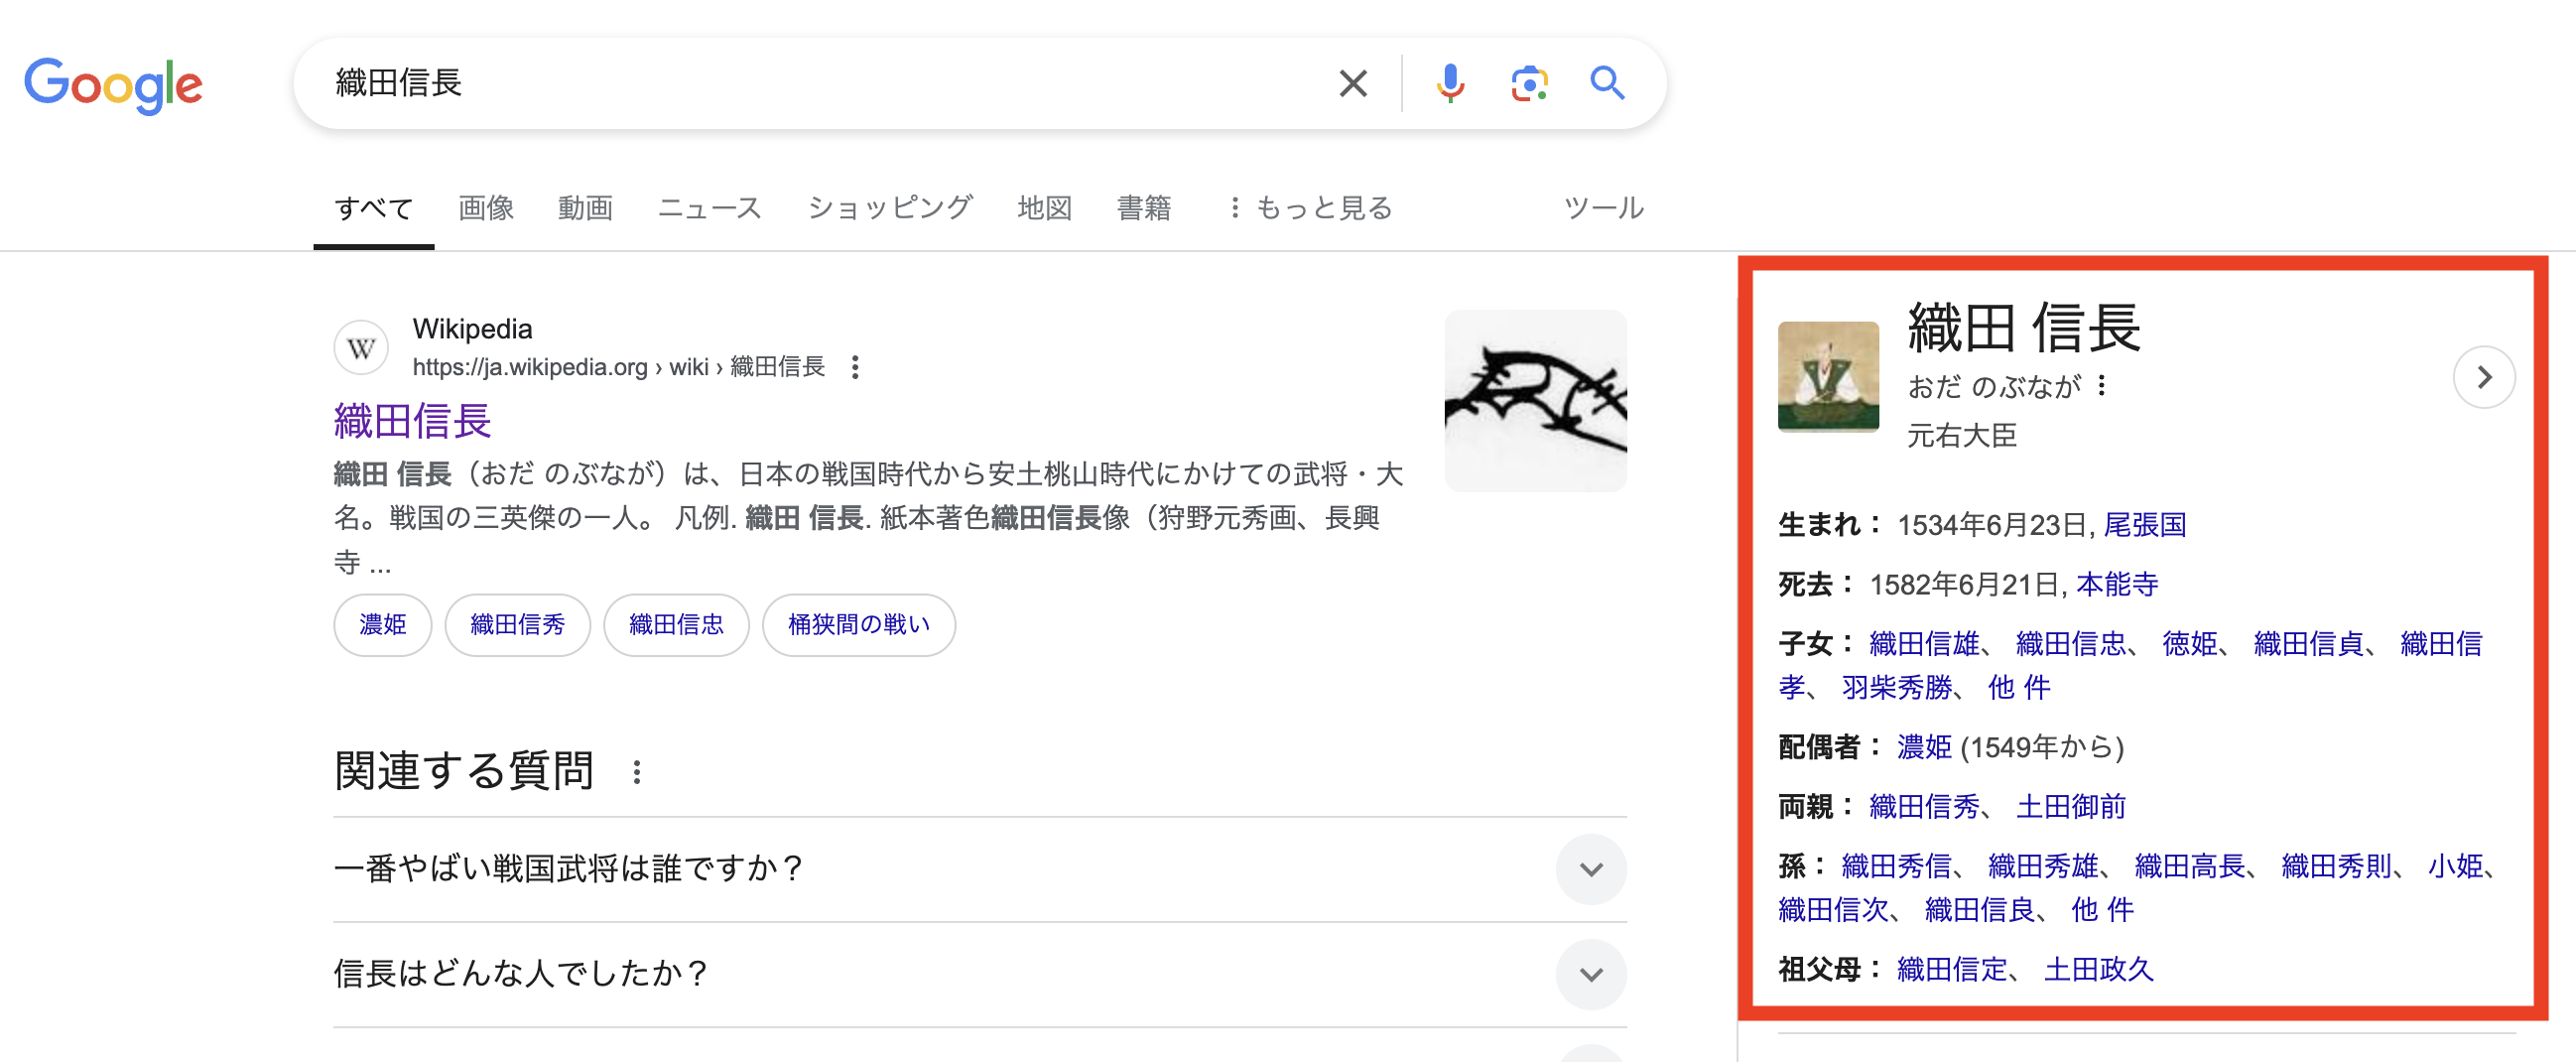
Task: Switch to the 動画 tab
Action: (x=585, y=208)
